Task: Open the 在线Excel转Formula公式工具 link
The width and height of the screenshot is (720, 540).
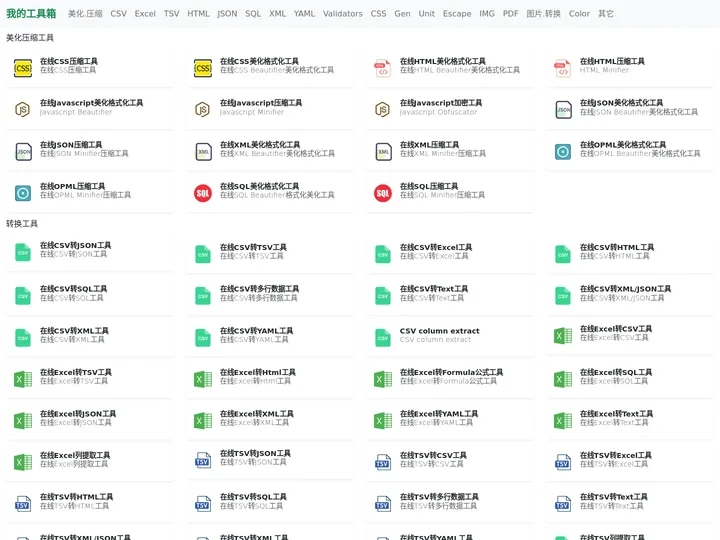Action: pos(451,372)
